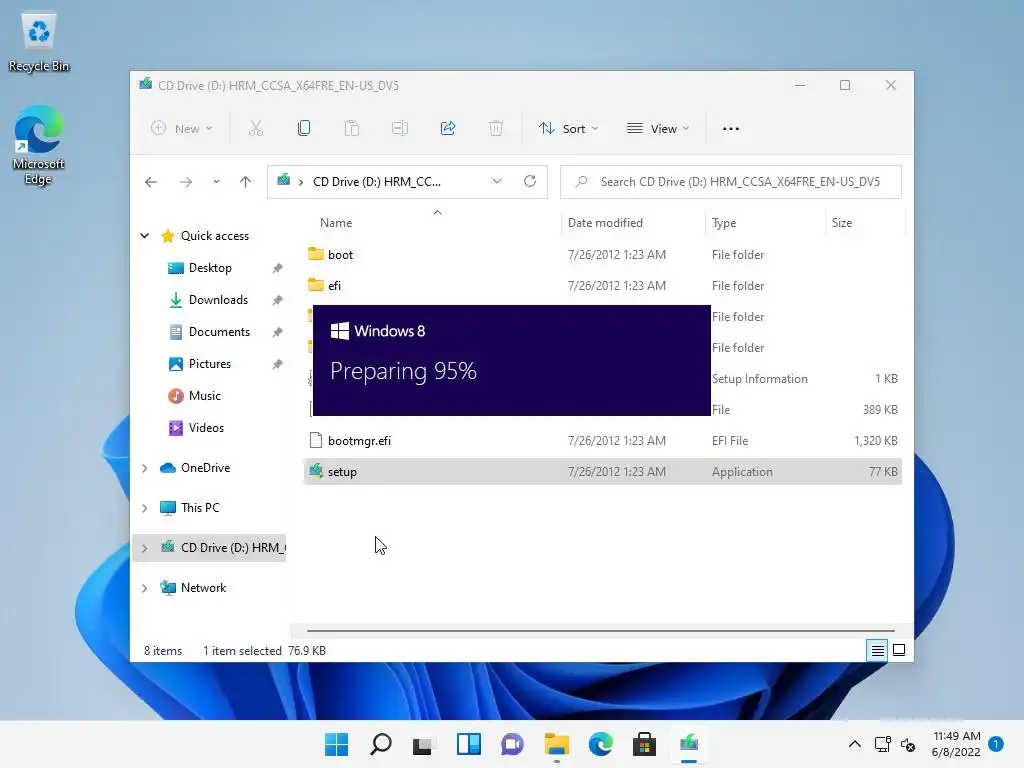This screenshot has height=768, width=1024.
Task: Select Downloads in Quick access
Action: [218, 300]
